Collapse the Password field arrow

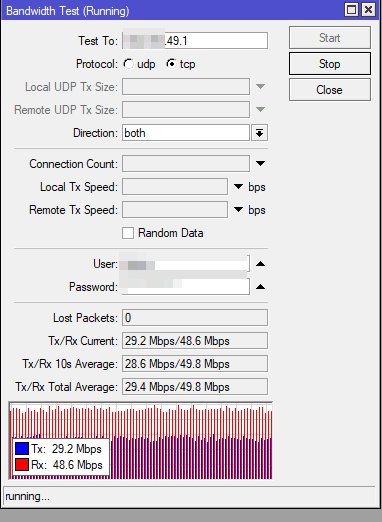[260, 287]
